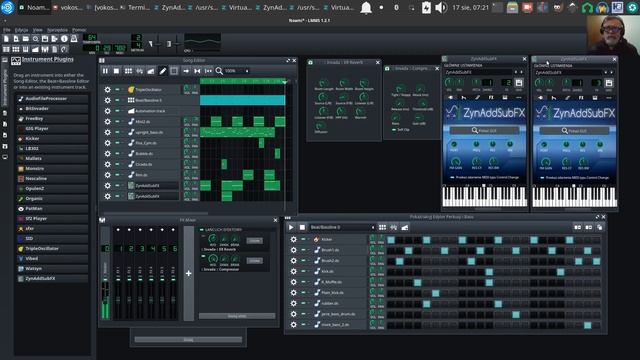The height and width of the screenshot is (360, 640).
Task: Mute the upright_bass.ds track
Action: point(117,132)
